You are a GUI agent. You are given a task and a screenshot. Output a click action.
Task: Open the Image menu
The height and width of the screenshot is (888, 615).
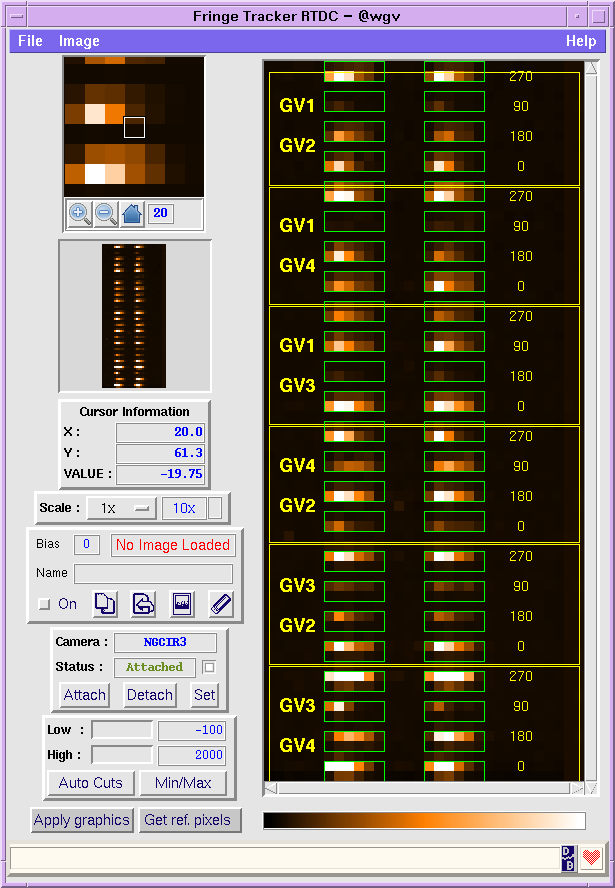(x=79, y=41)
